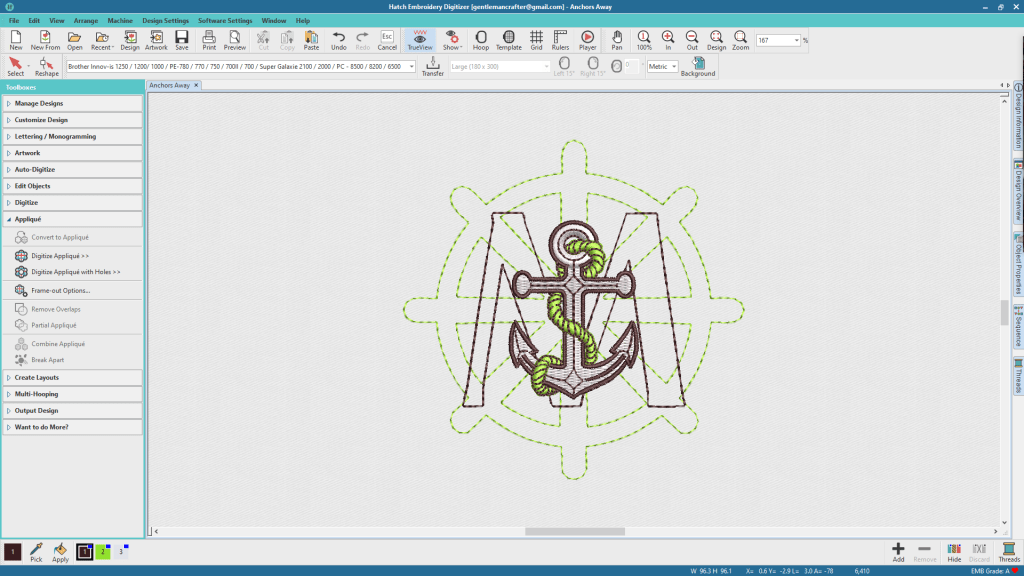This screenshot has width=1024, height=576.
Task: Click the Threads icon at bottom right
Action: 1009,552
